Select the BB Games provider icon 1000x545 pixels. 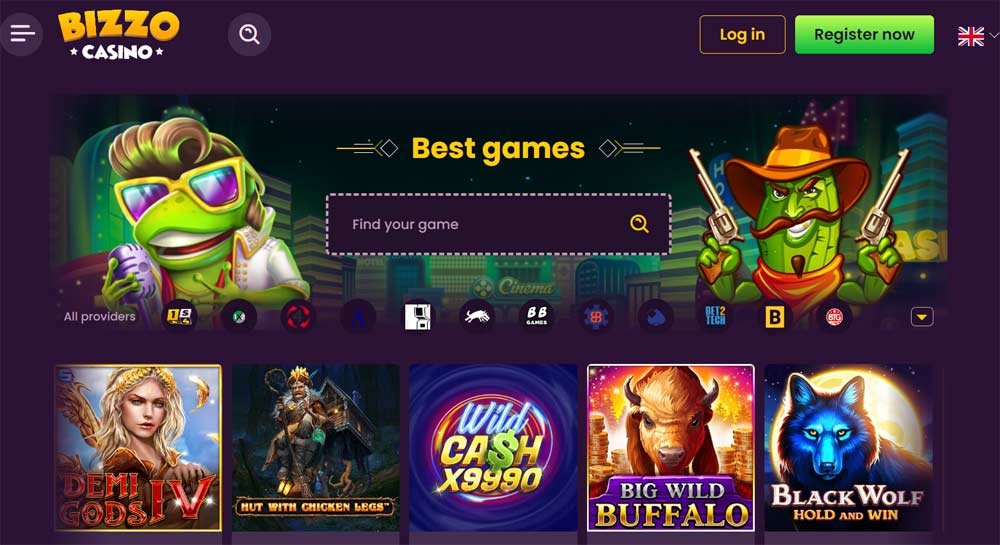tap(536, 316)
